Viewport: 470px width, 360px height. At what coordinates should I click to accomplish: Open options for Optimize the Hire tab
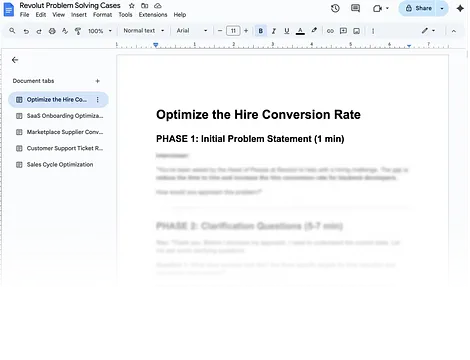tap(97, 100)
